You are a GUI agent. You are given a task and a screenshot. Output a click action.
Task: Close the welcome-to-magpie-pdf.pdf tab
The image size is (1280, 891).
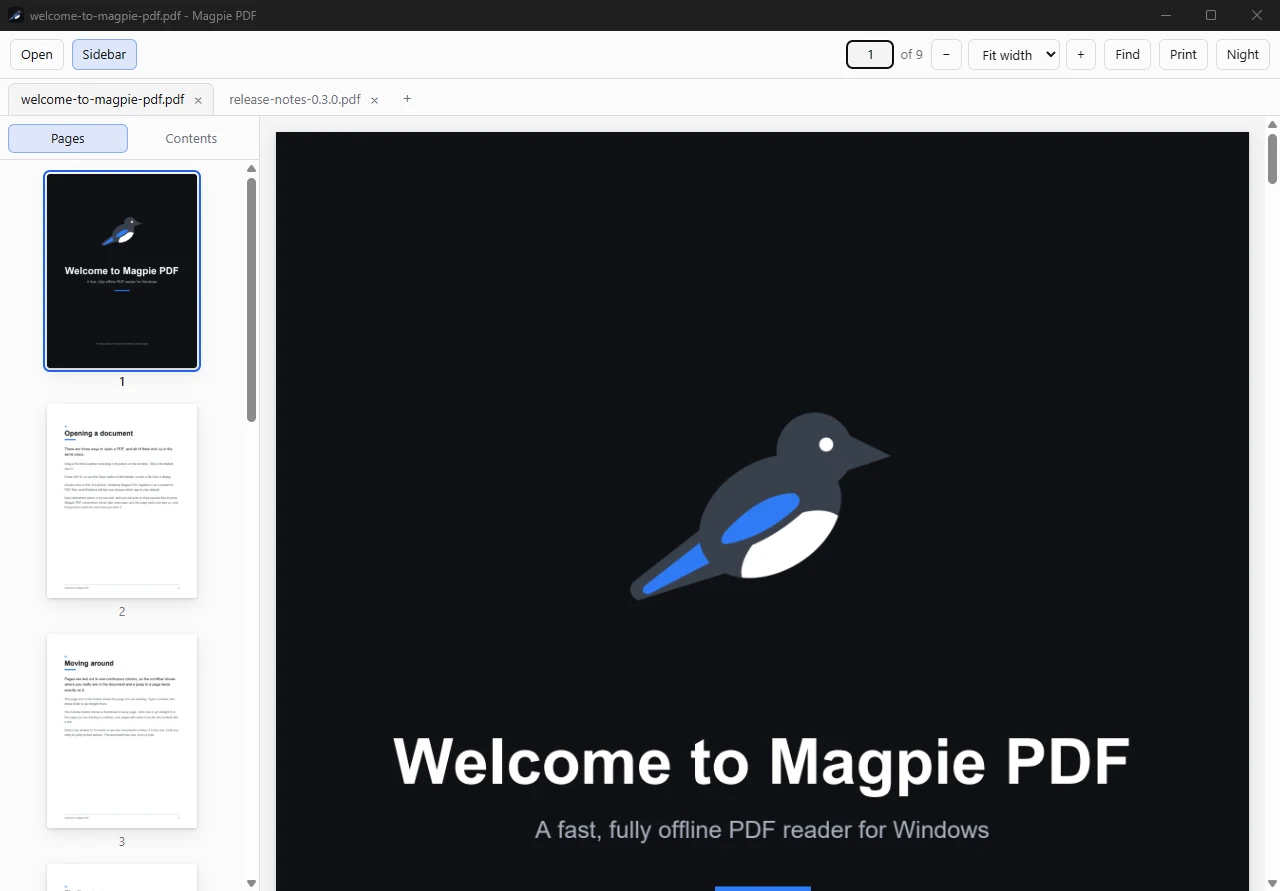198,100
